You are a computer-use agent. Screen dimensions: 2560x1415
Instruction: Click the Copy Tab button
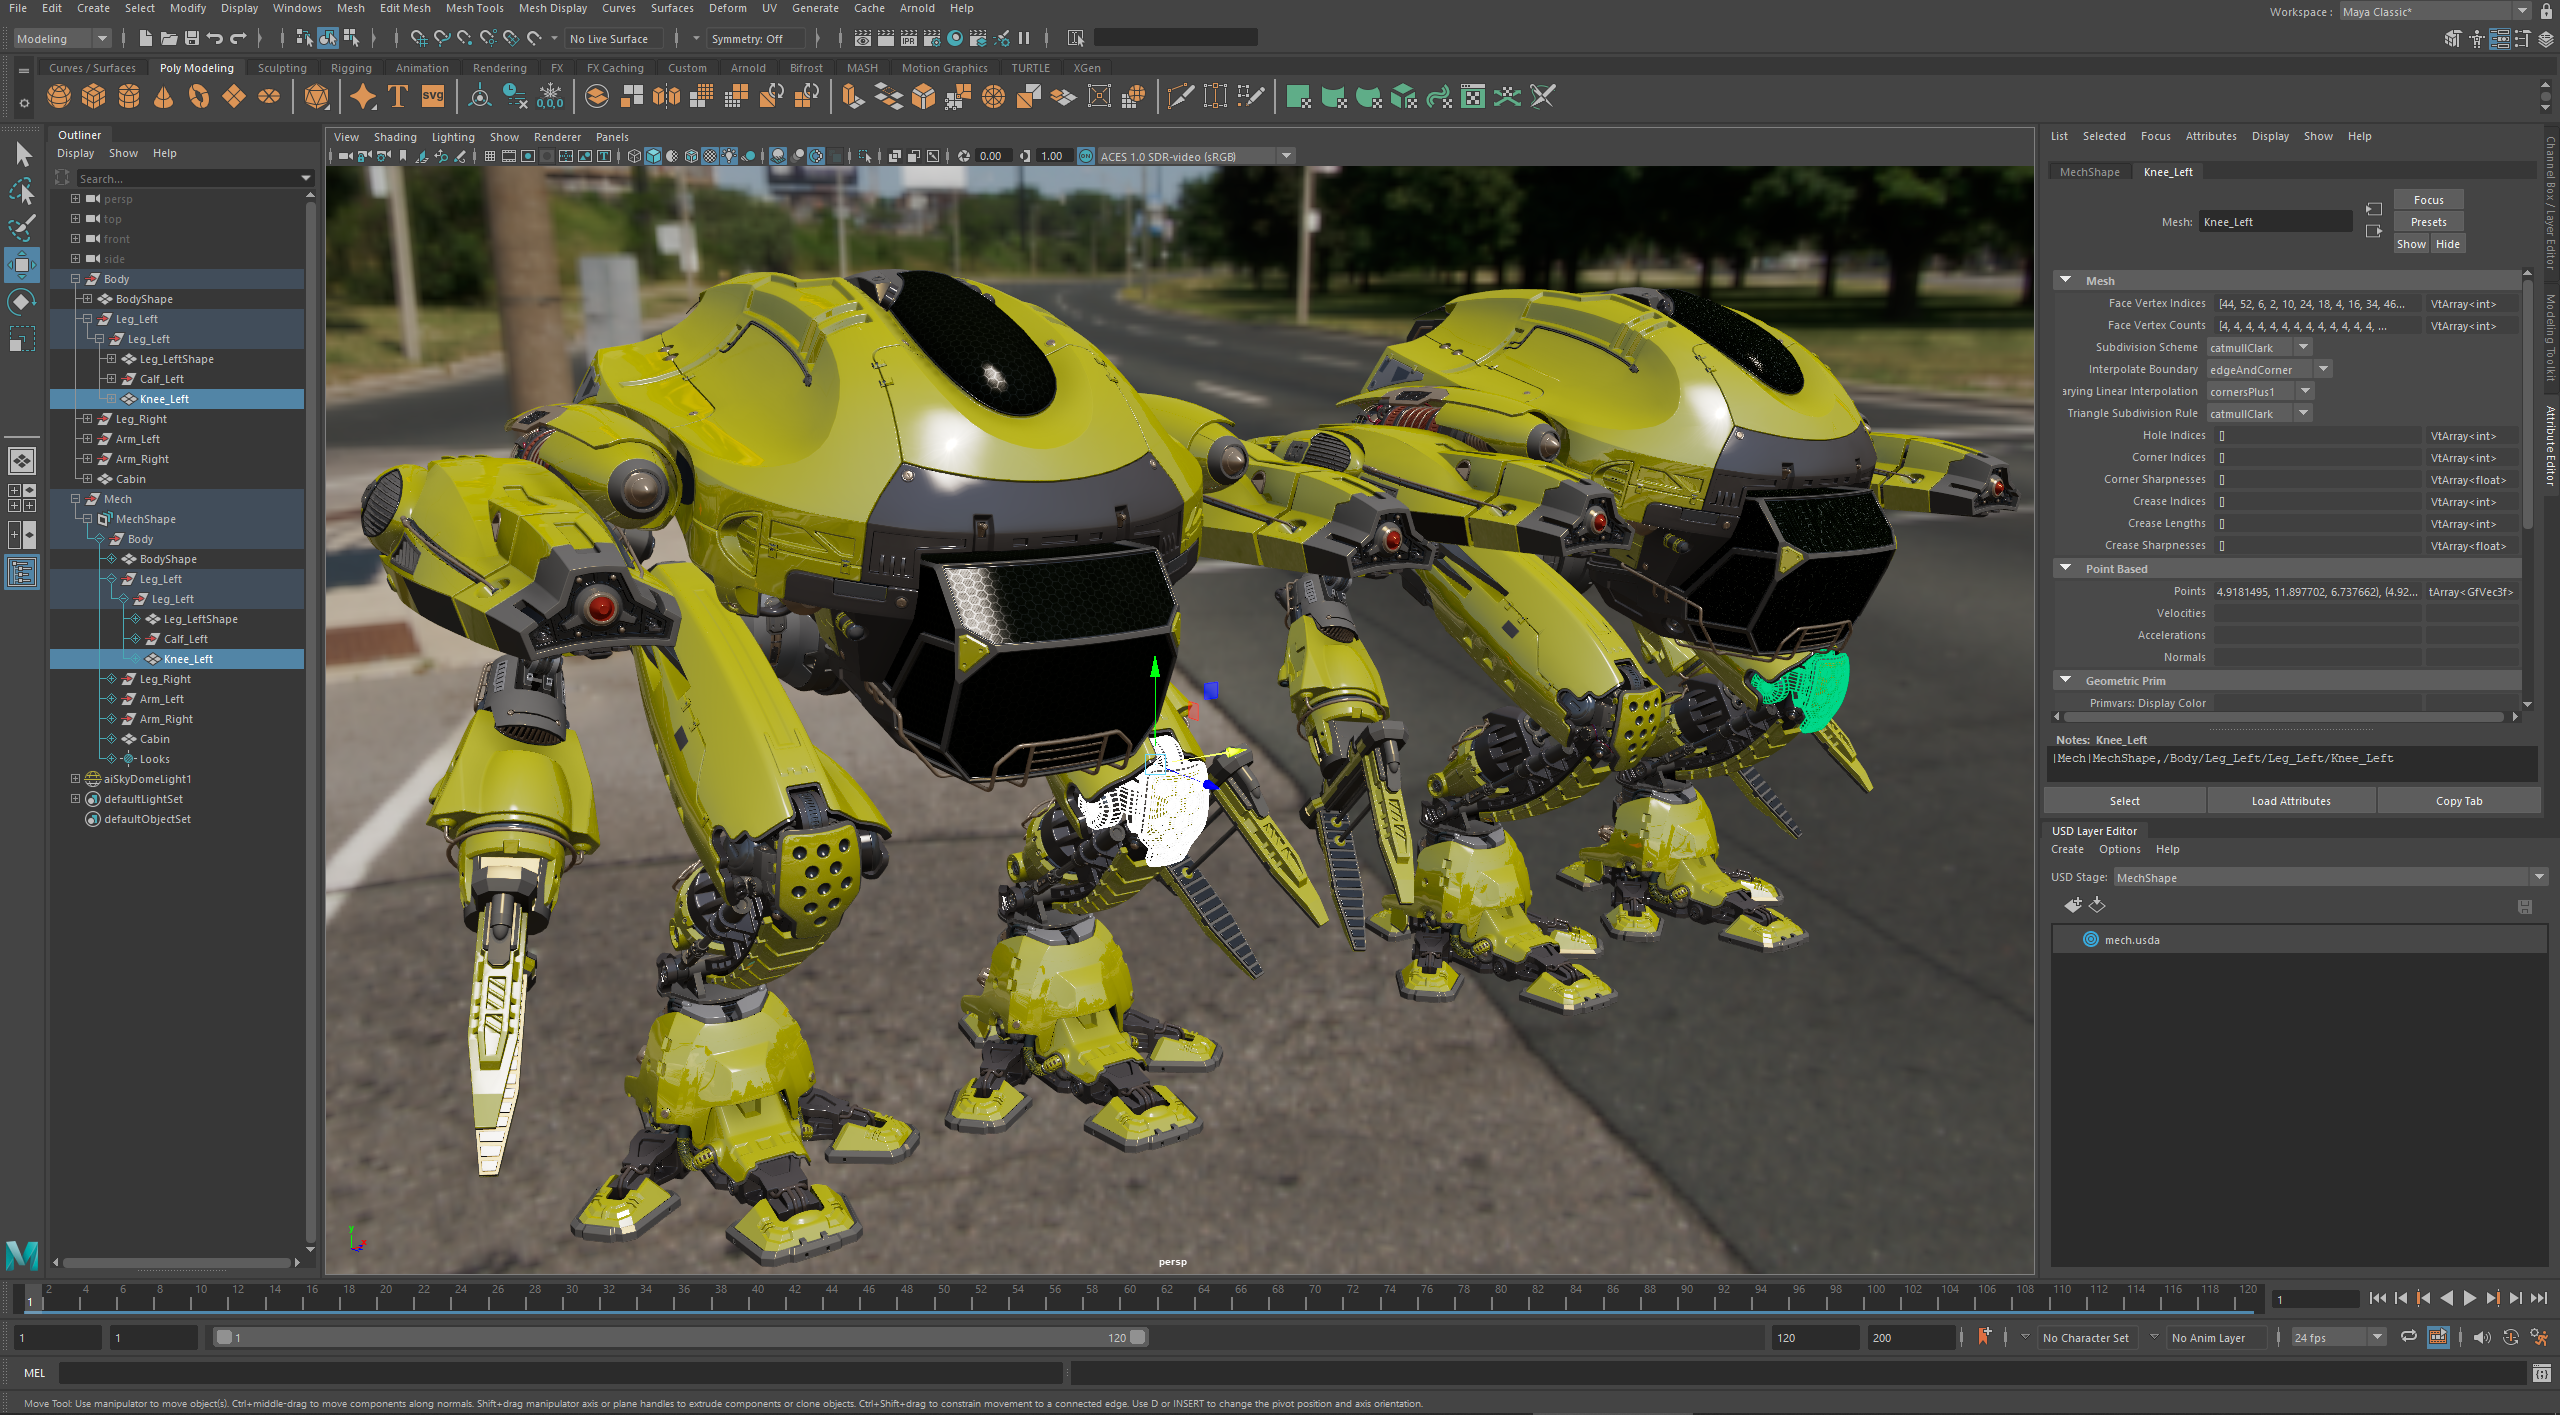pyautogui.click(x=2458, y=801)
